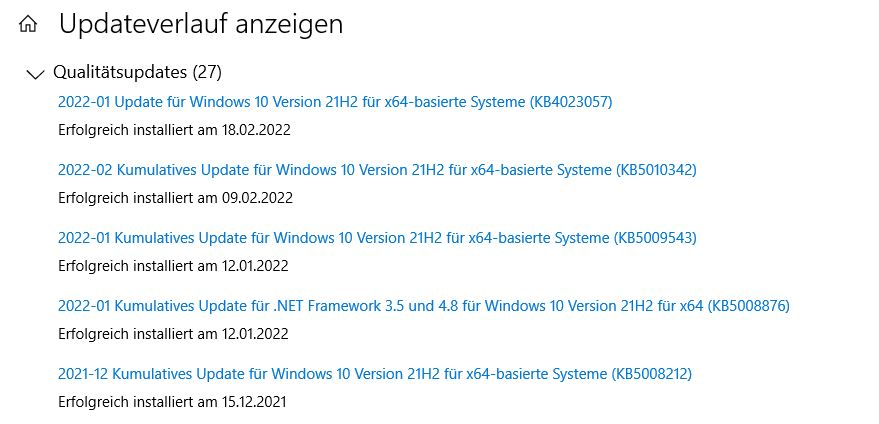Viewport: 879px width, 424px height.
Task: Click the page title Updateverlauf anzeigen
Action: point(201,25)
